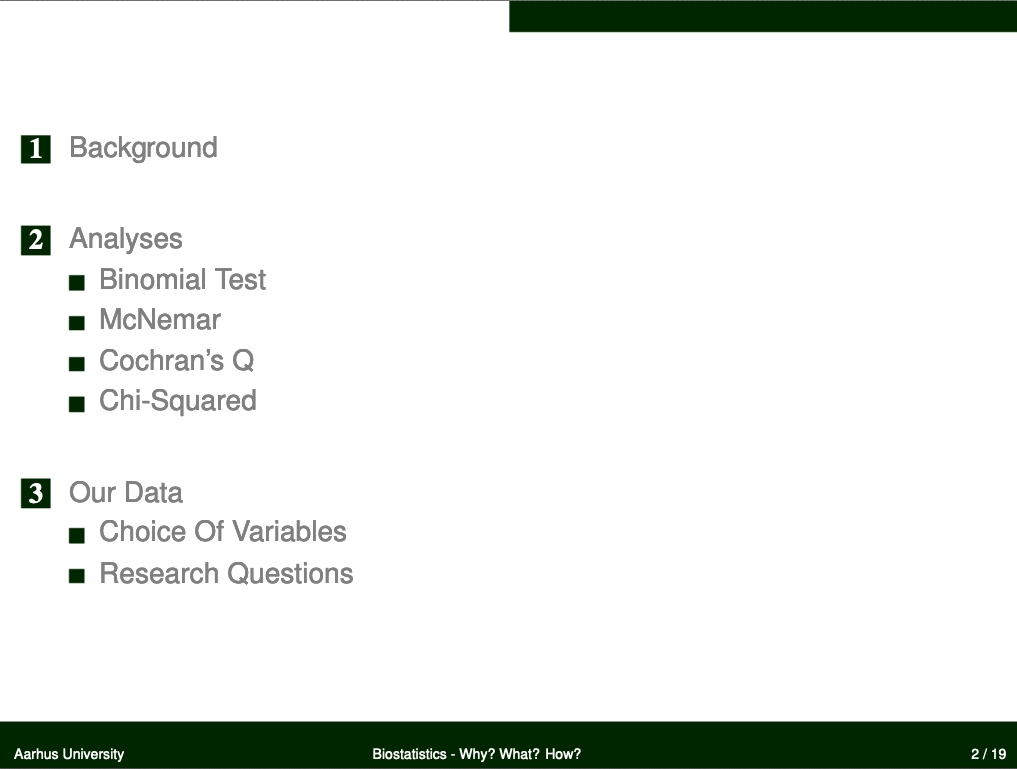Click the Aarhus University footer text
This screenshot has height=769, width=1017.
click(69, 754)
